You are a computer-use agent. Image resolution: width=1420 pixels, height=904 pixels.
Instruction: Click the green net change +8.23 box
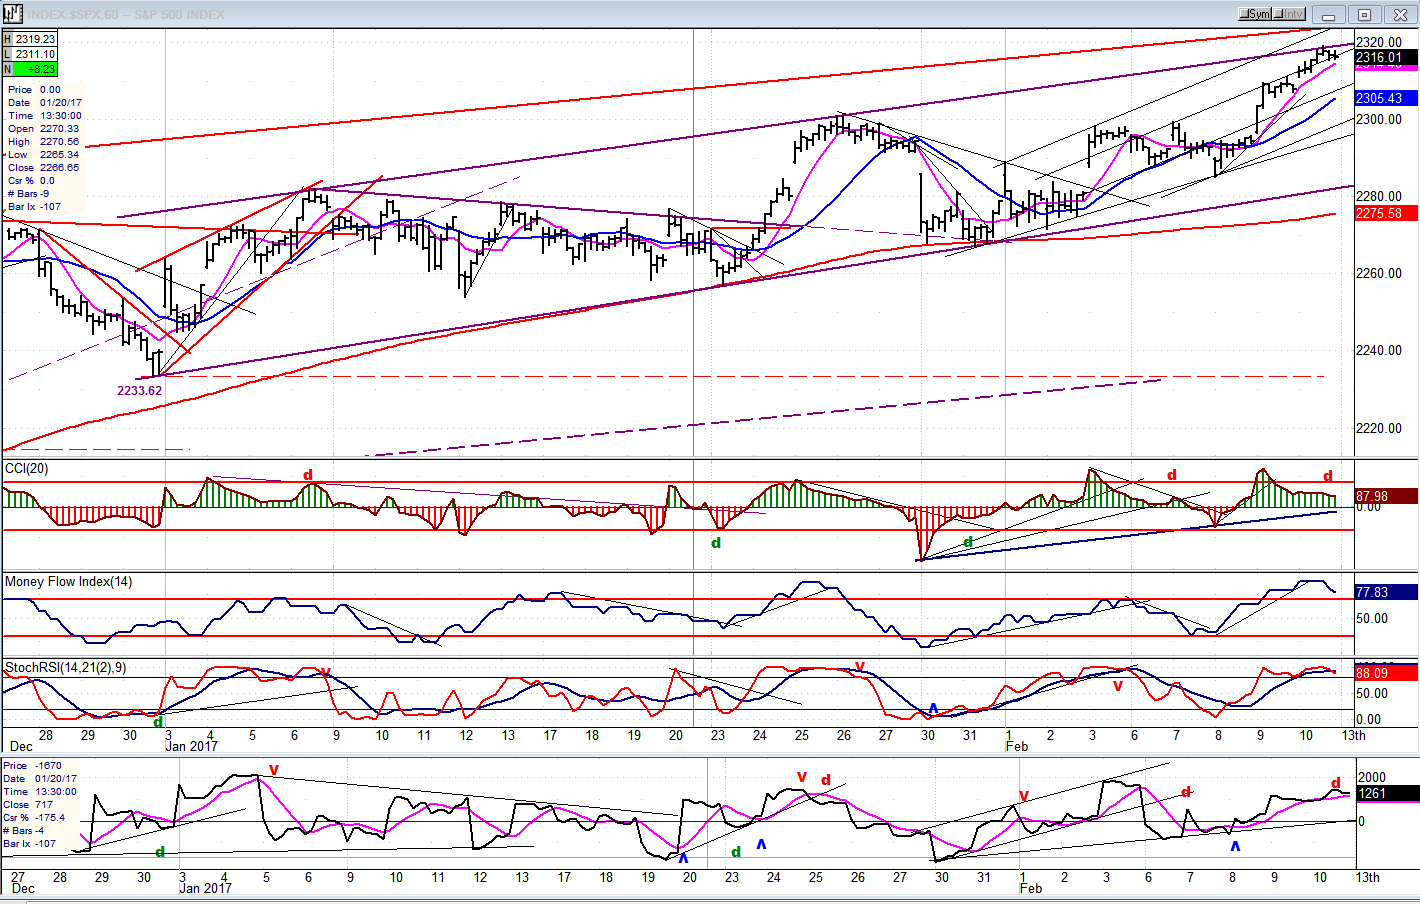(30, 69)
